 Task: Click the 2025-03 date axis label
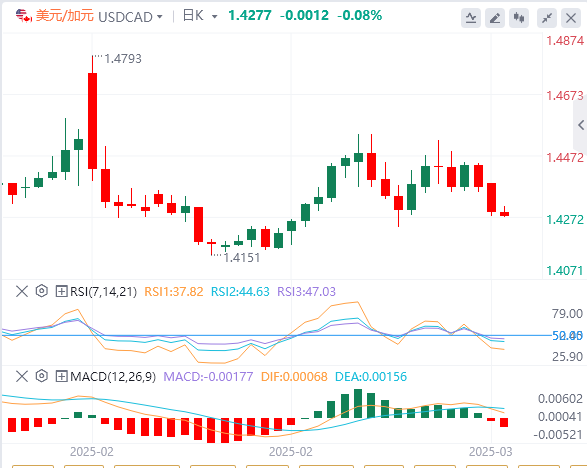point(490,452)
